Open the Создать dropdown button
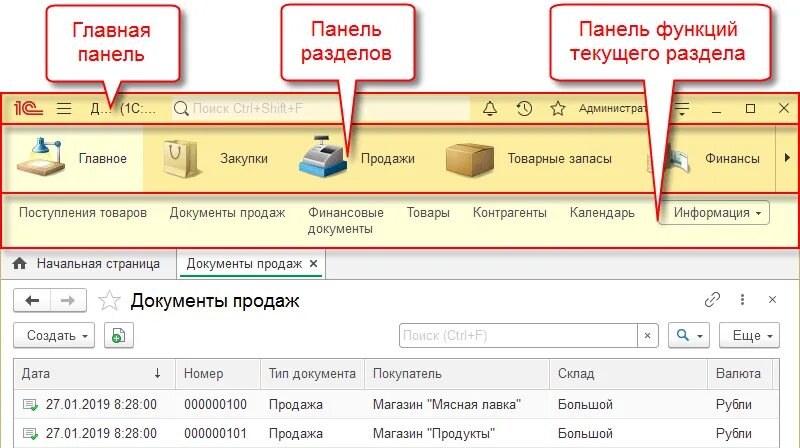The width and height of the screenshot is (800, 448). [x=54, y=335]
